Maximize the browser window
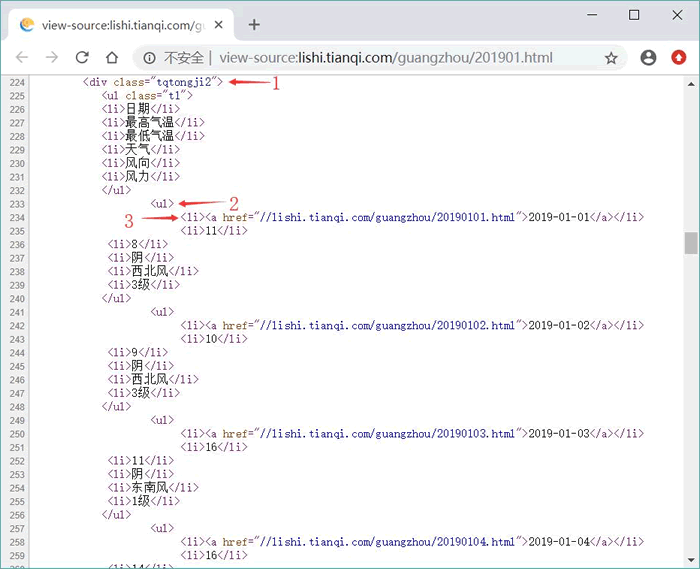 634,15
